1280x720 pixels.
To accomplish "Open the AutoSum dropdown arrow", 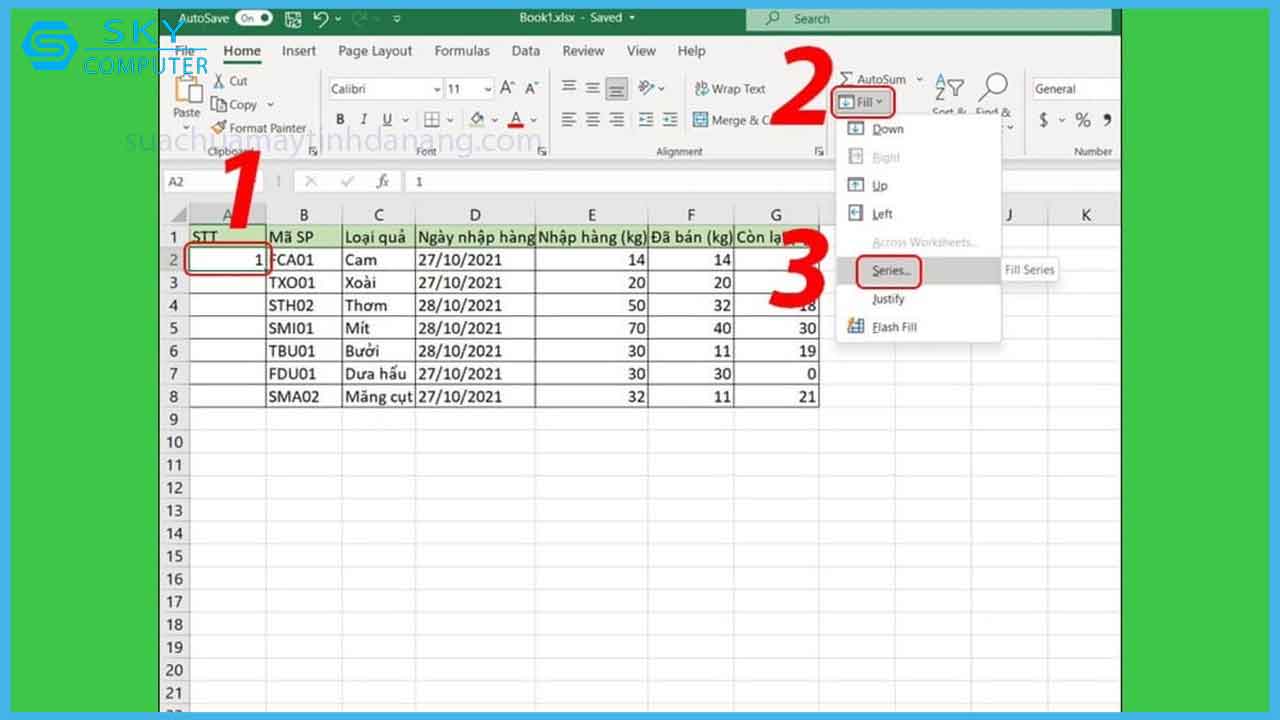I will (x=919, y=80).
